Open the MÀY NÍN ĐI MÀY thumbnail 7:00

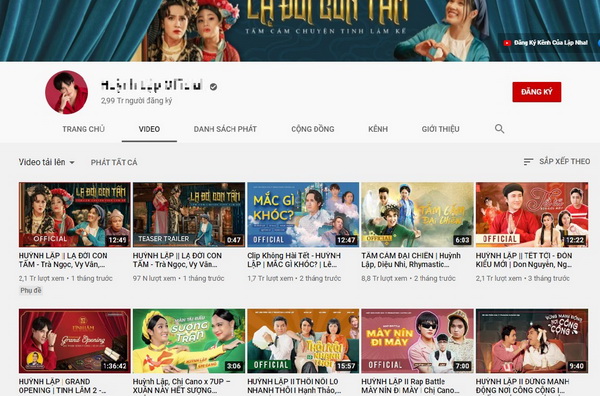417,341
